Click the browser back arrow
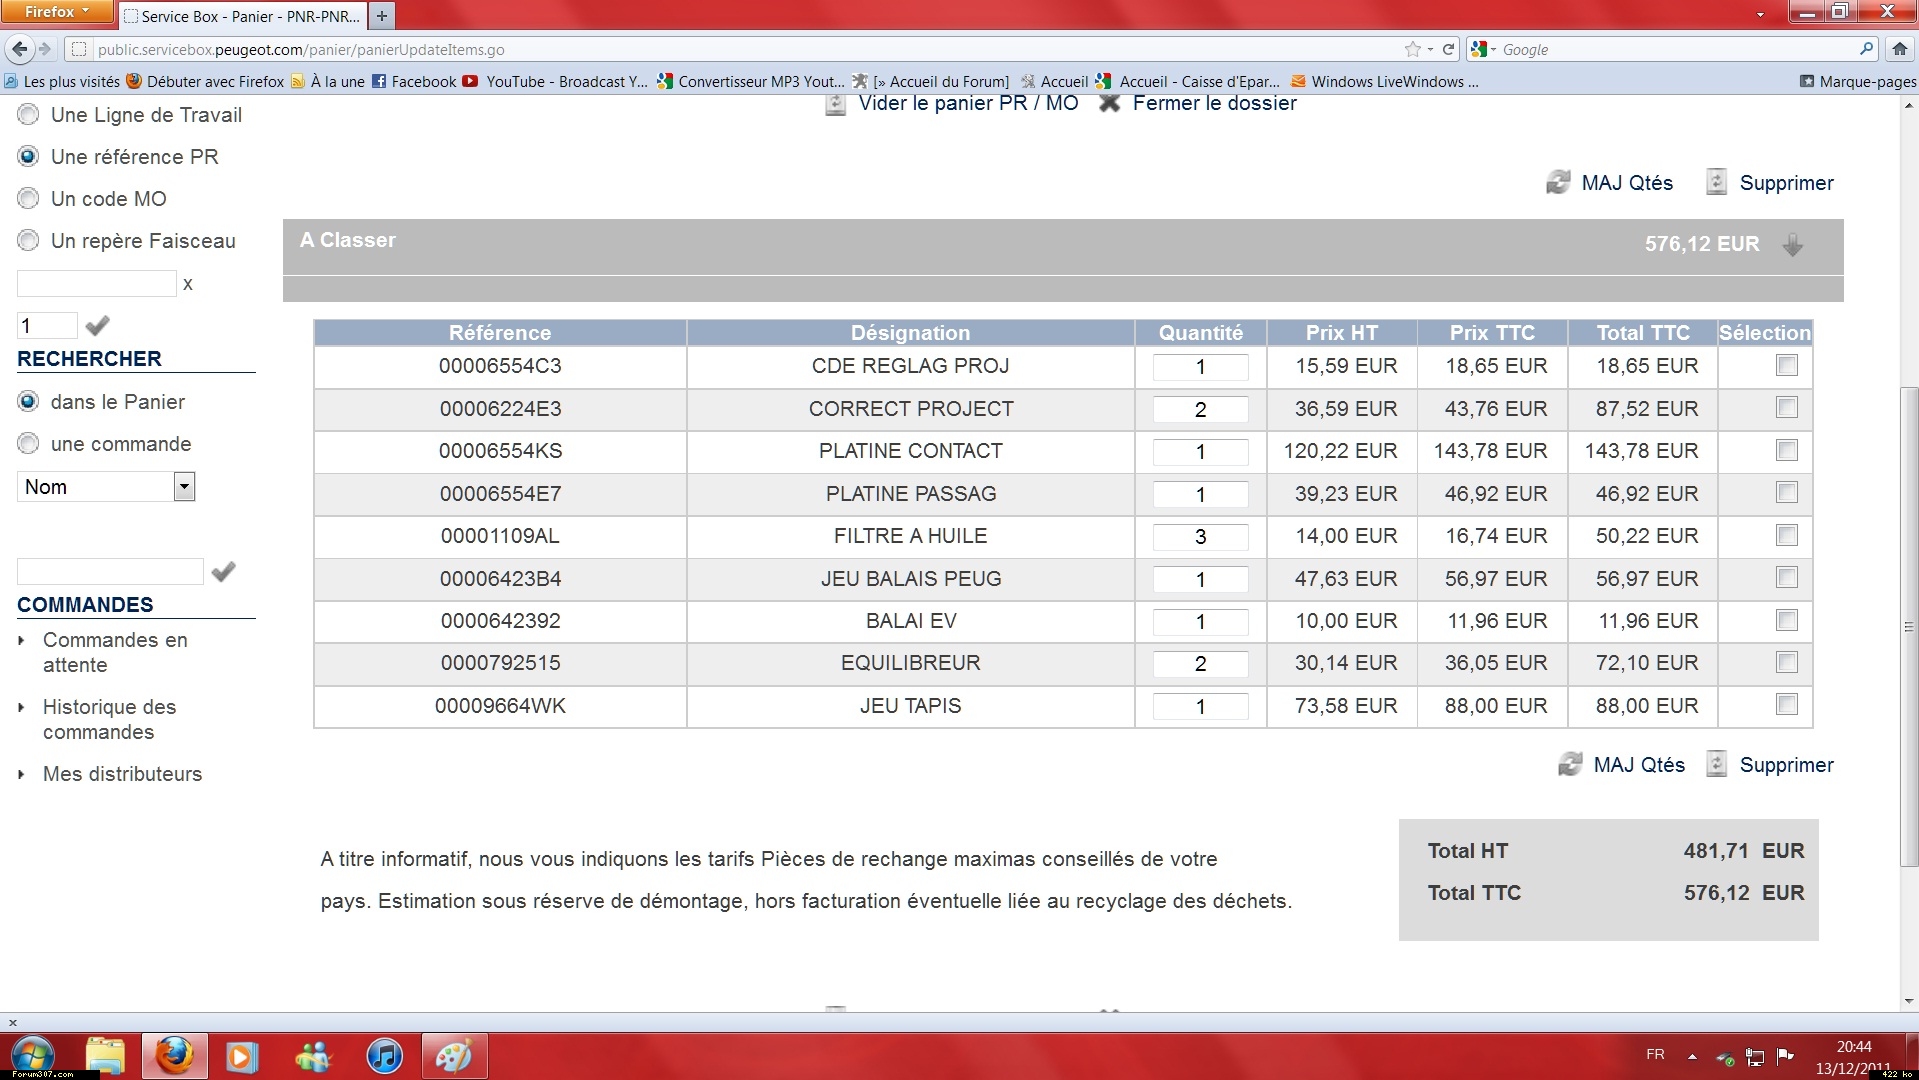Image resolution: width=1919 pixels, height=1080 pixels. coord(19,49)
